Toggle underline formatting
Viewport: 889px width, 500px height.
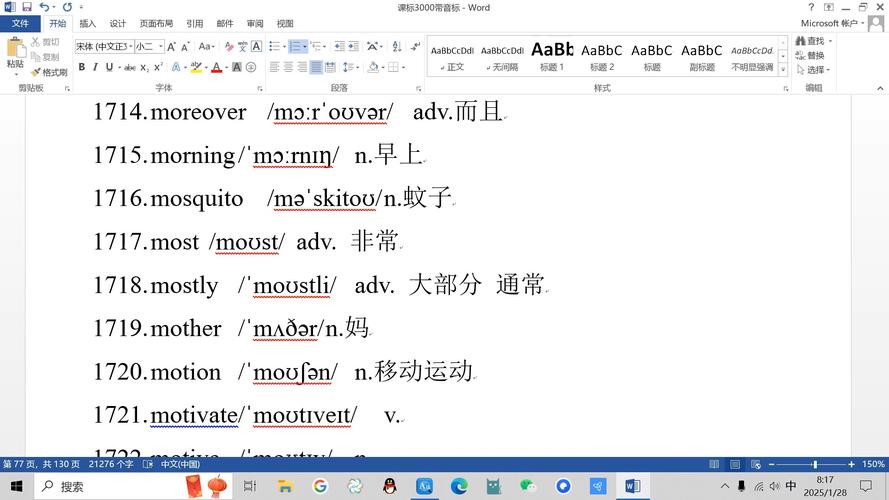click(109, 67)
